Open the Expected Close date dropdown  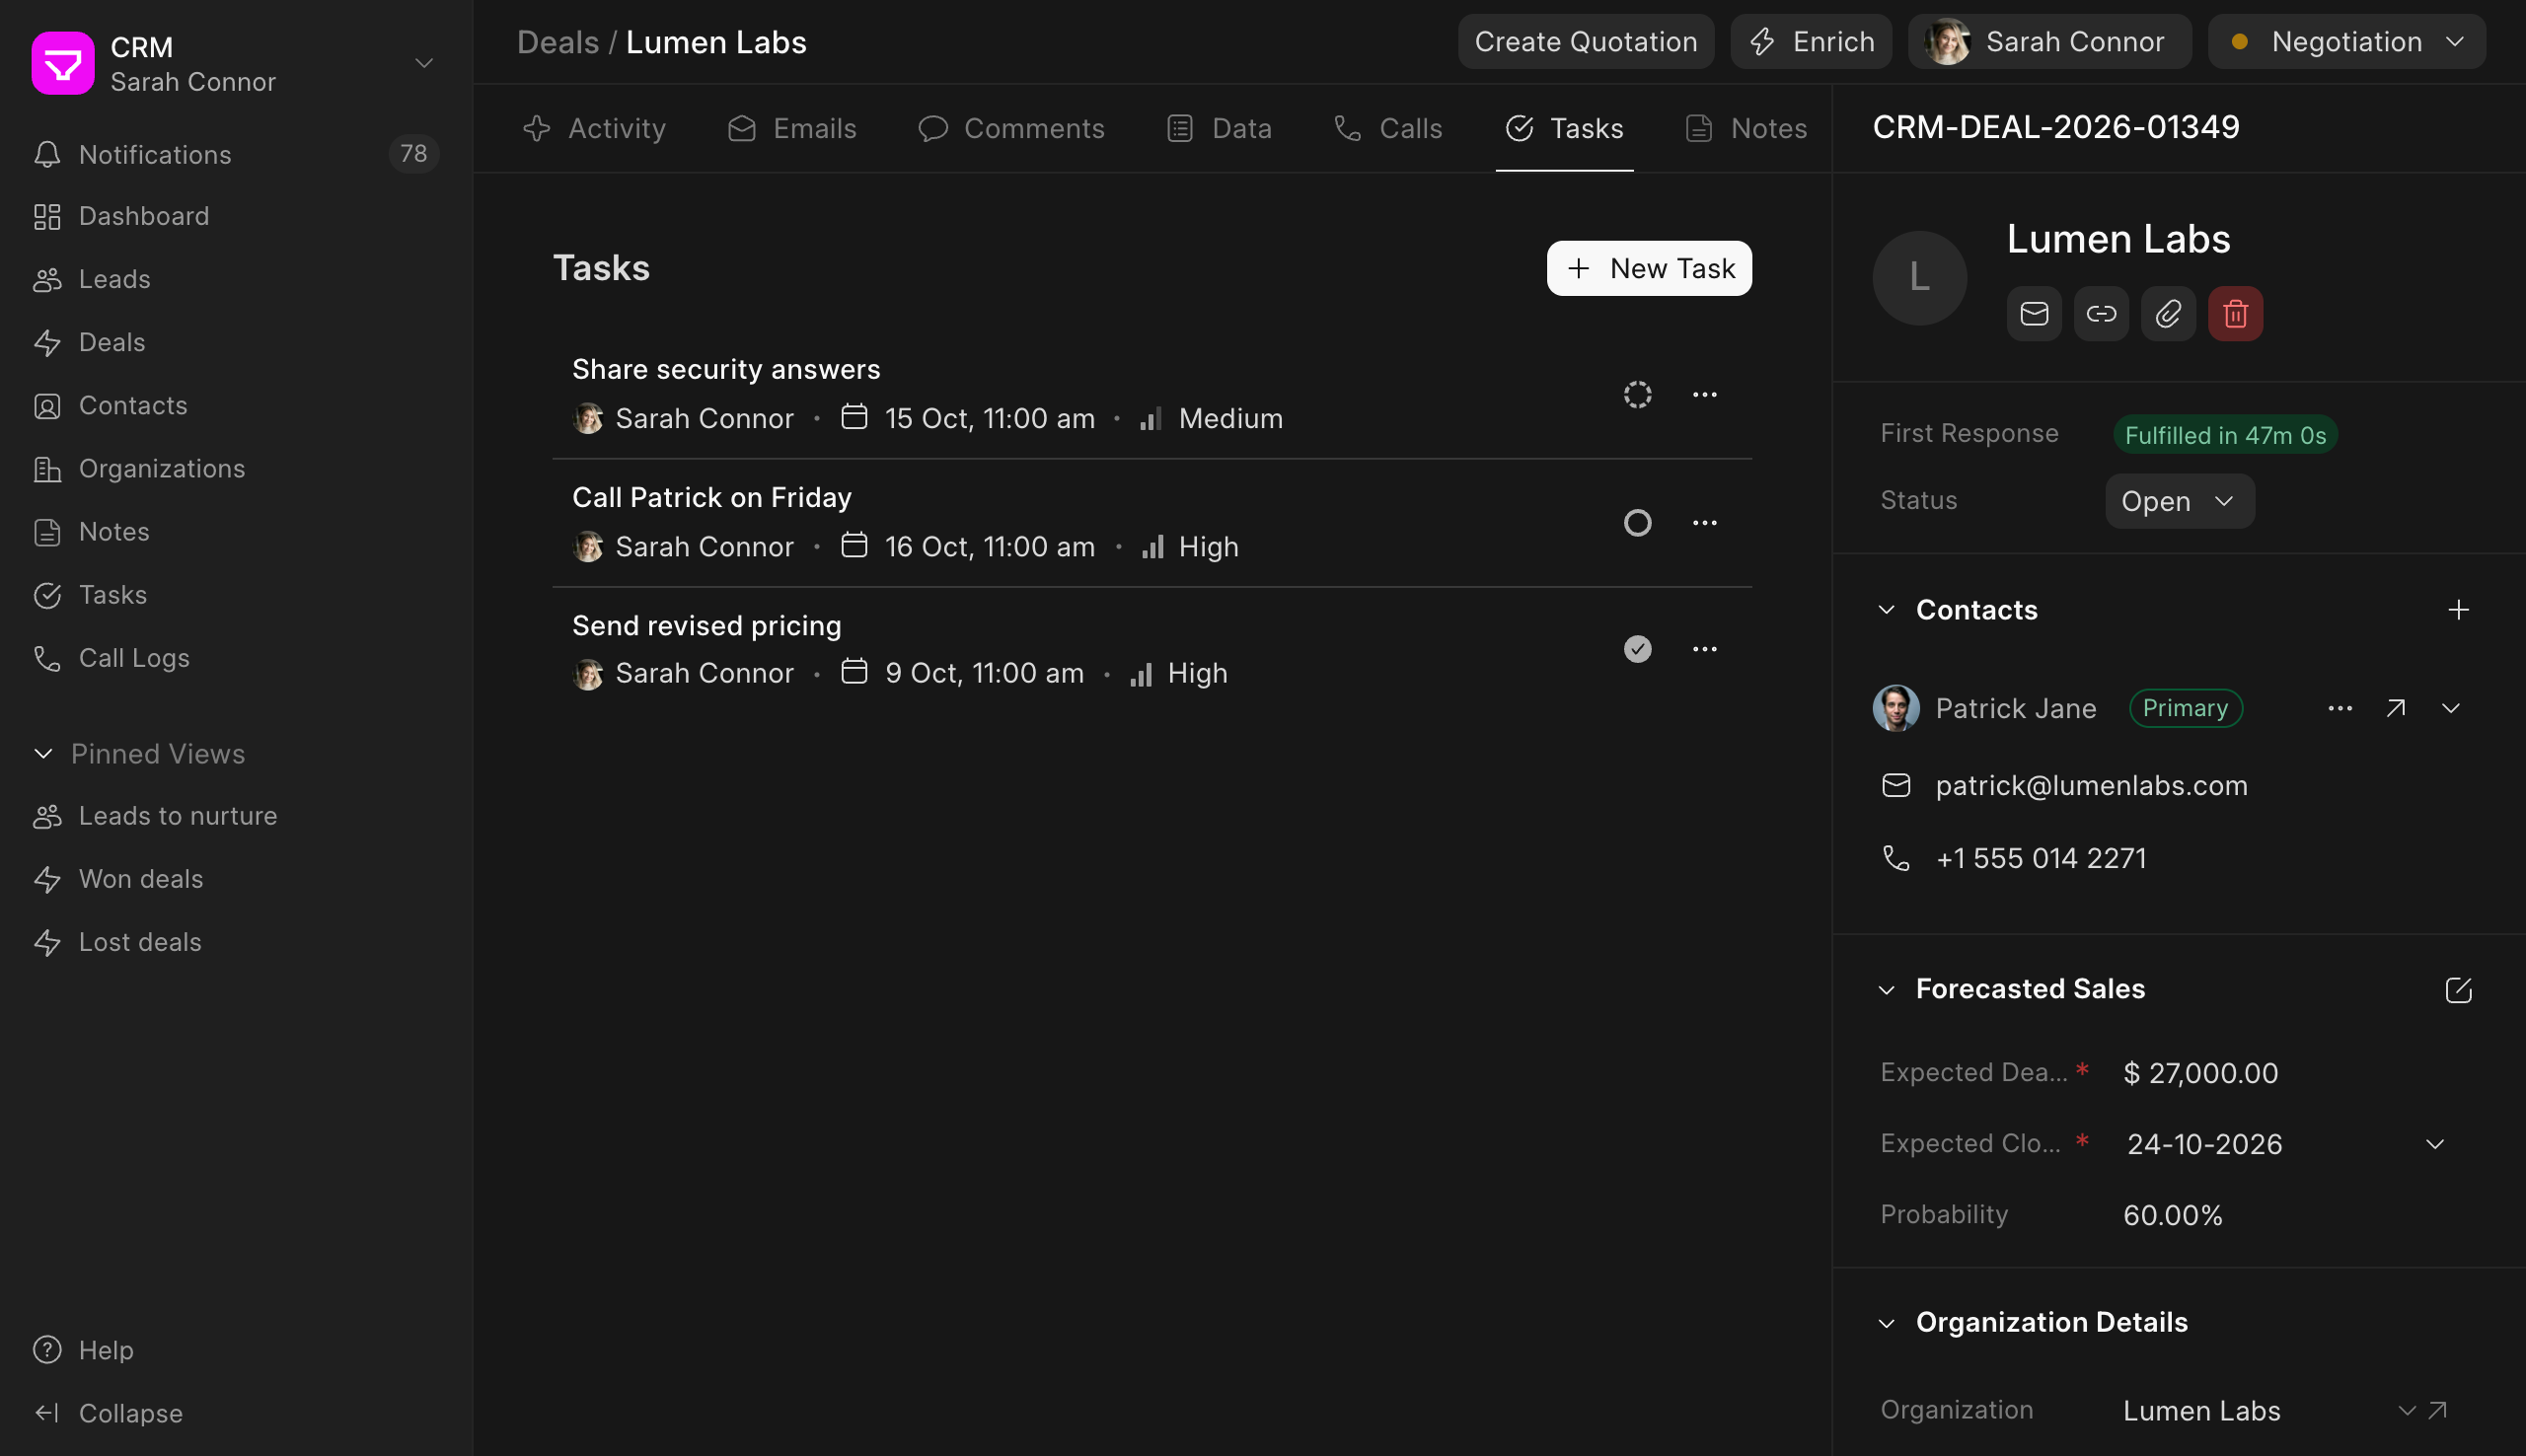click(x=2434, y=1144)
